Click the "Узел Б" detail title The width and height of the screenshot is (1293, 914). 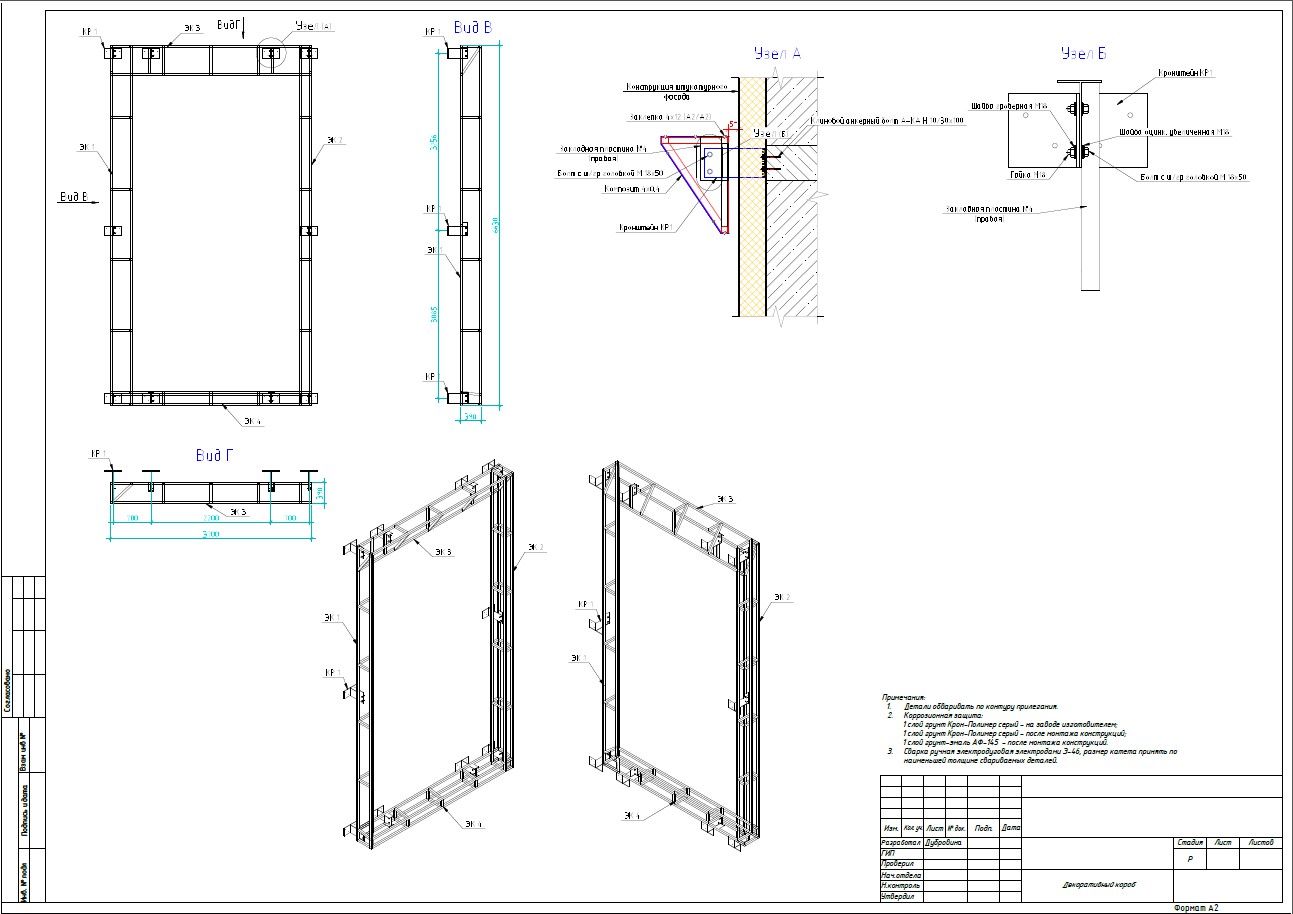[x=1086, y=55]
